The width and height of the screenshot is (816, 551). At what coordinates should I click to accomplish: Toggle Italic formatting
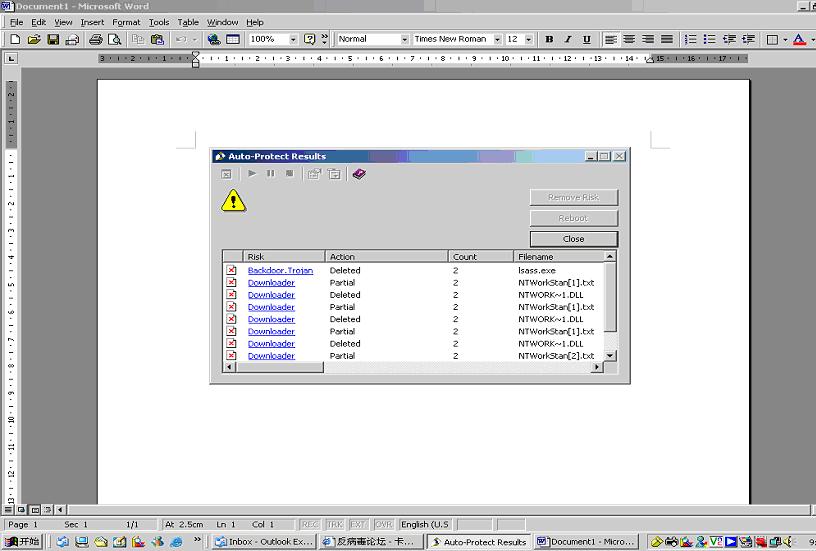pyautogui.click(x=568, y=40)
